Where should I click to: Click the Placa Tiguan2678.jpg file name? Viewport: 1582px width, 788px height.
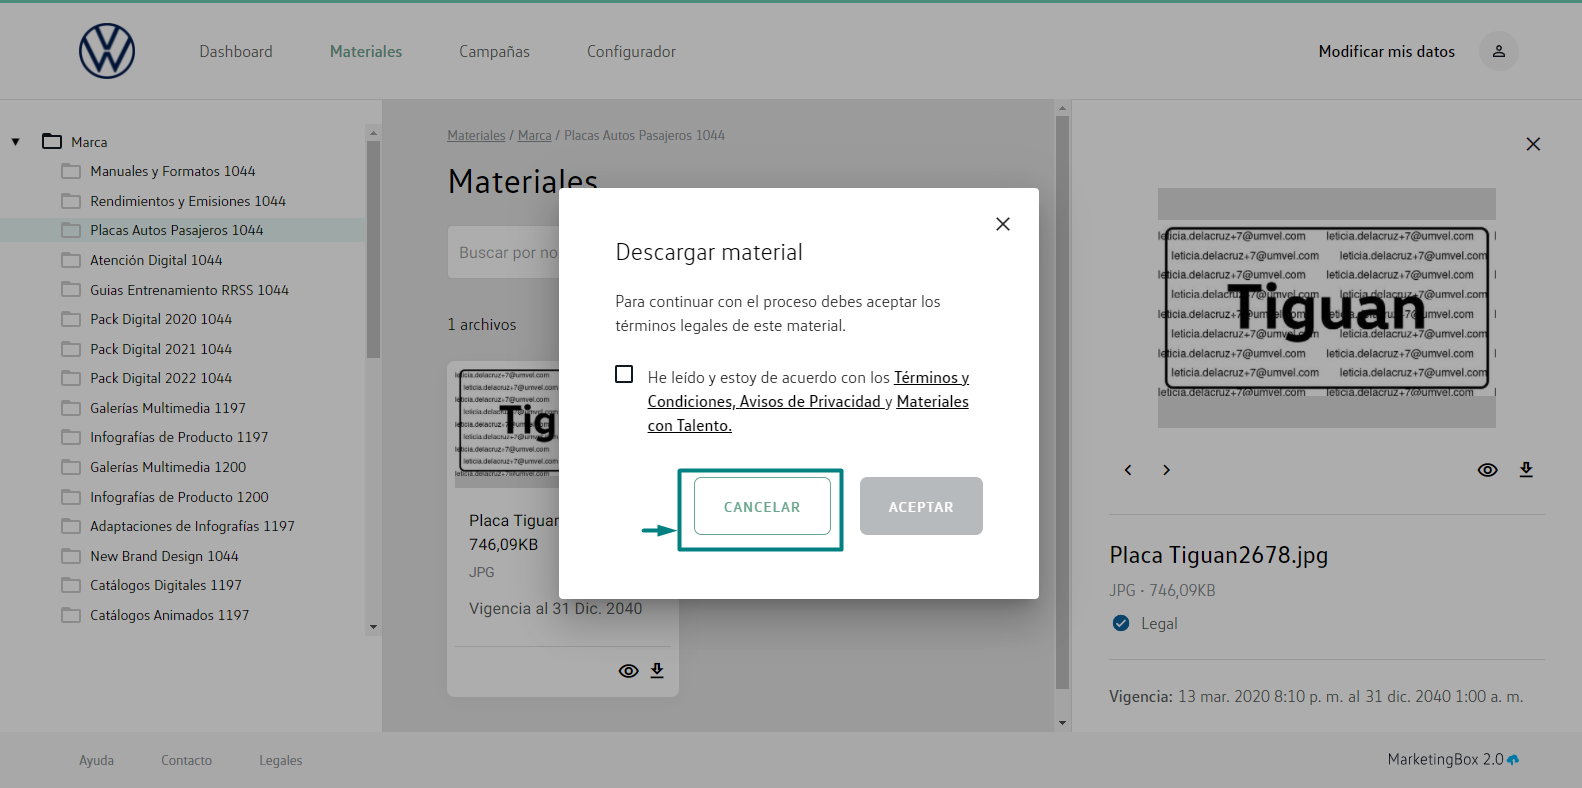coord(1218,555)
